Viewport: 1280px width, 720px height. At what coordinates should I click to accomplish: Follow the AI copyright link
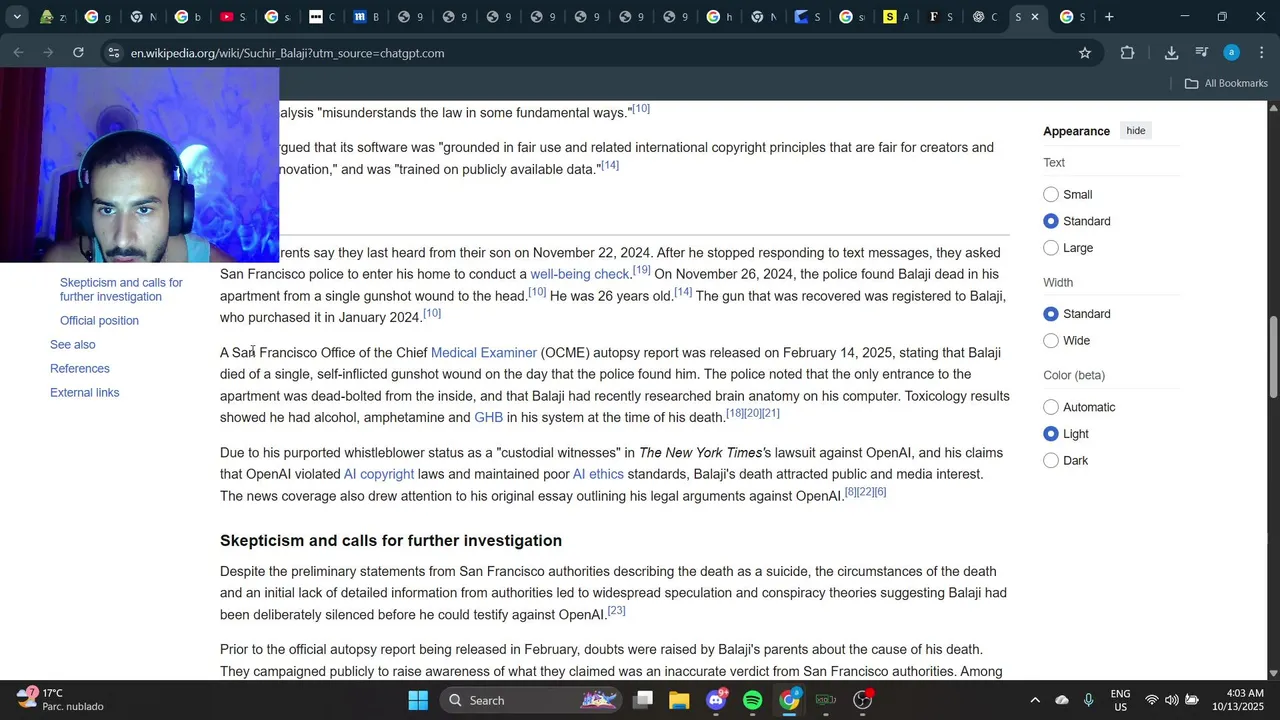point(379,474)
